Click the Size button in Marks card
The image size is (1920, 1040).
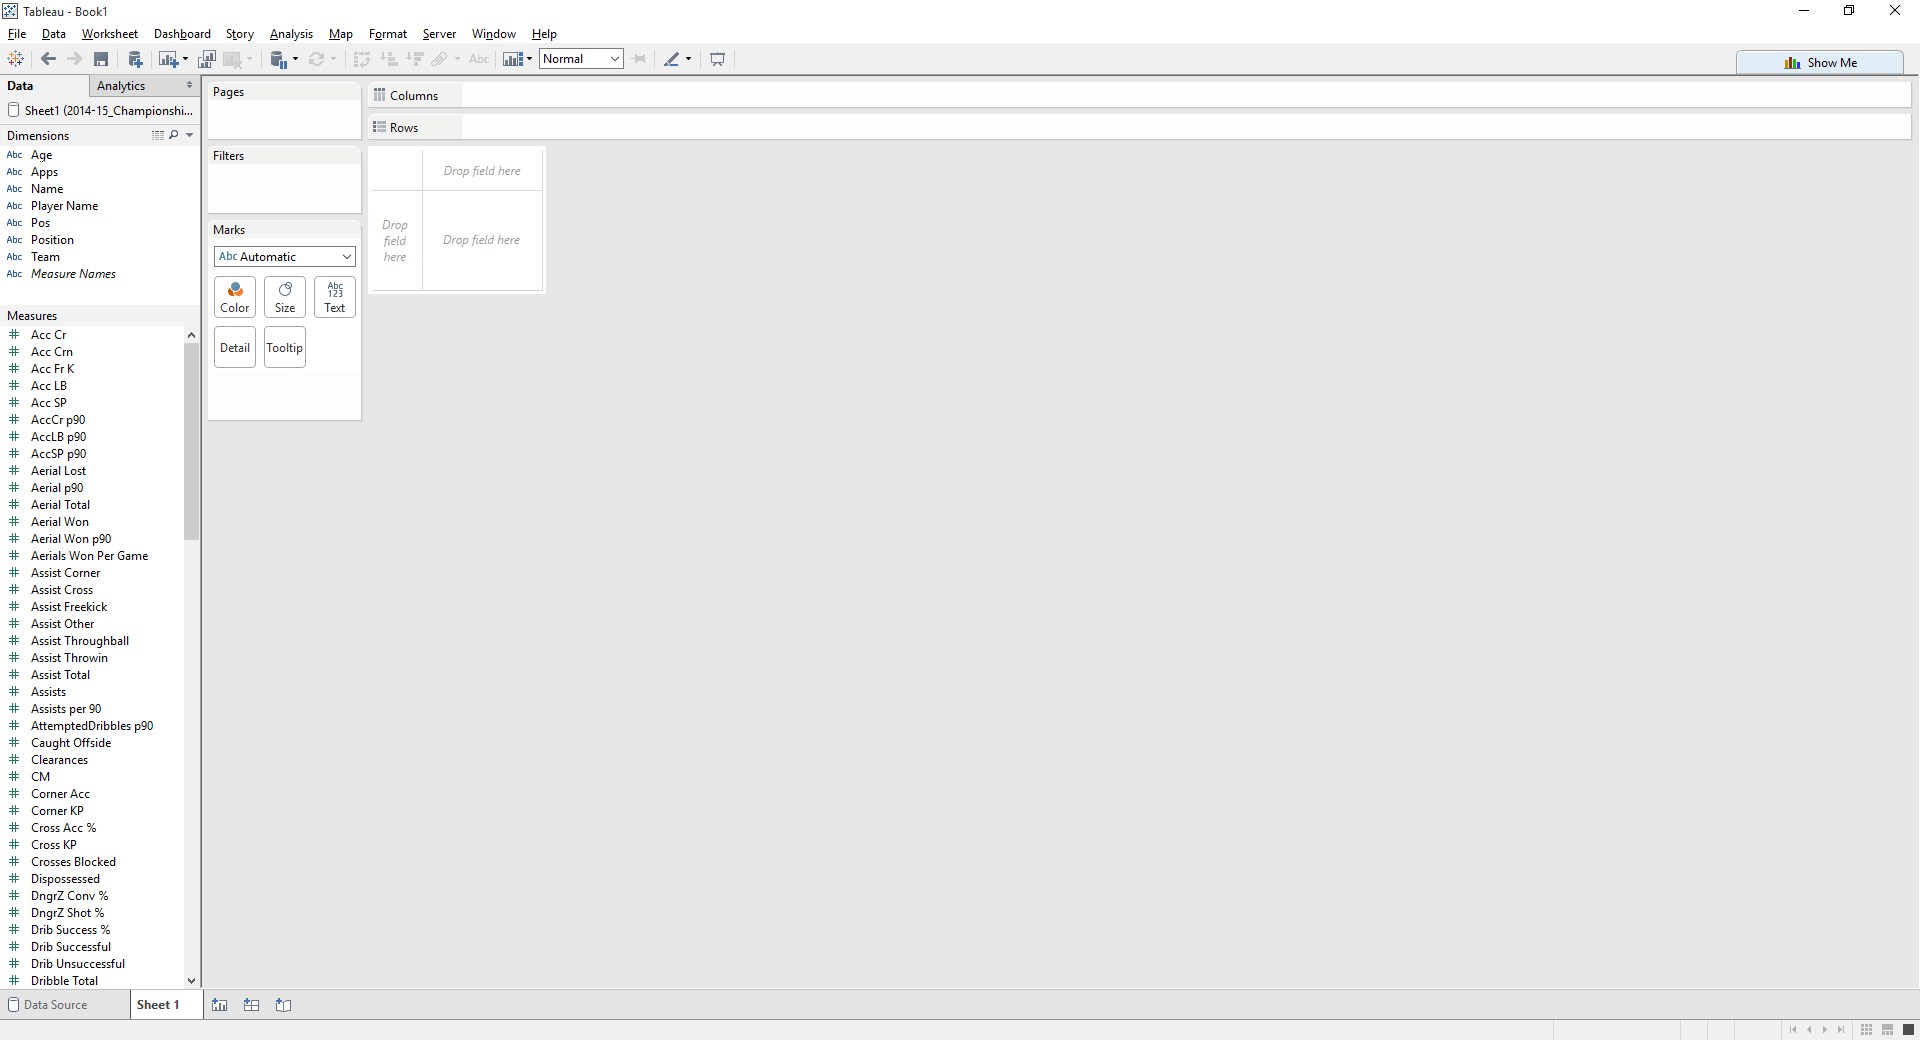coord(285,297)
